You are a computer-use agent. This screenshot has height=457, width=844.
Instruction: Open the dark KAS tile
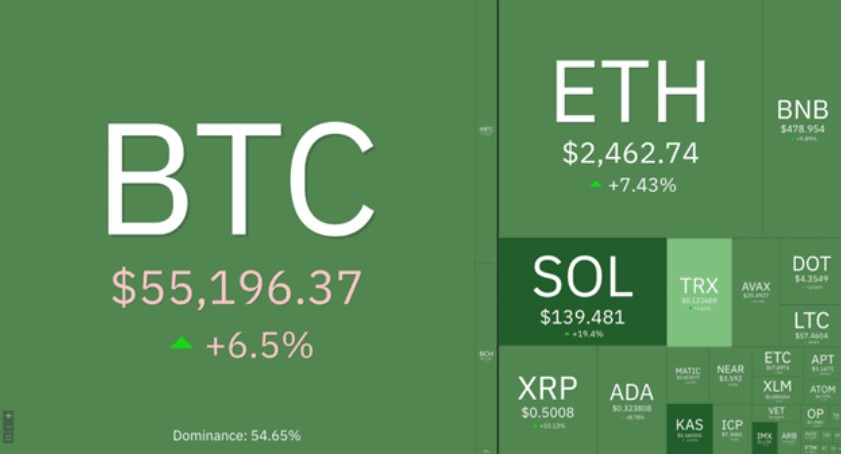(x=690, y=429)
